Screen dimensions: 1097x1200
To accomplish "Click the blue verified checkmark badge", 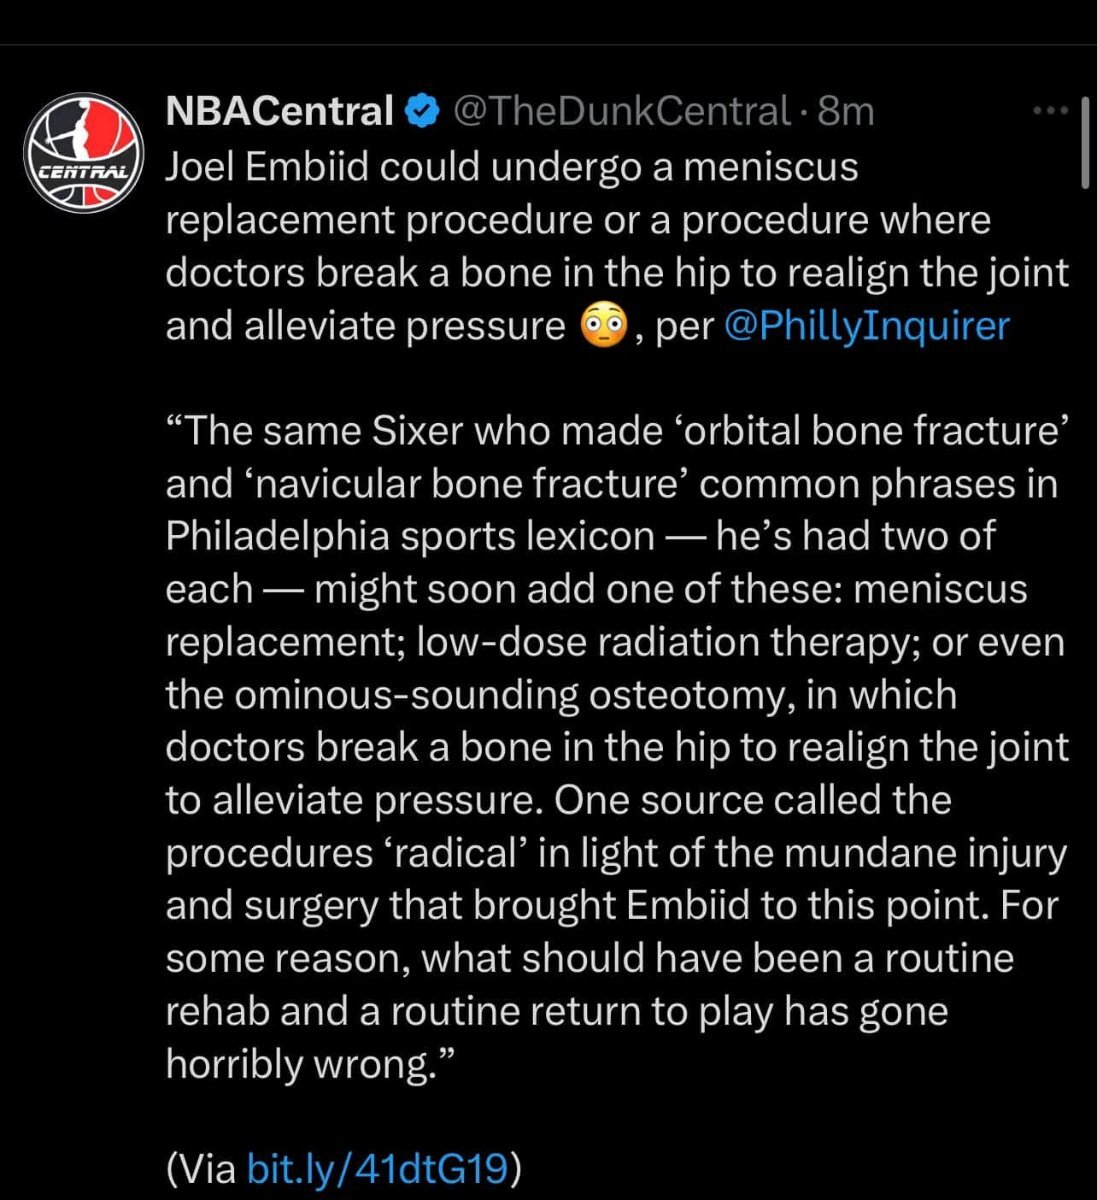I will (x=422, y=111).
